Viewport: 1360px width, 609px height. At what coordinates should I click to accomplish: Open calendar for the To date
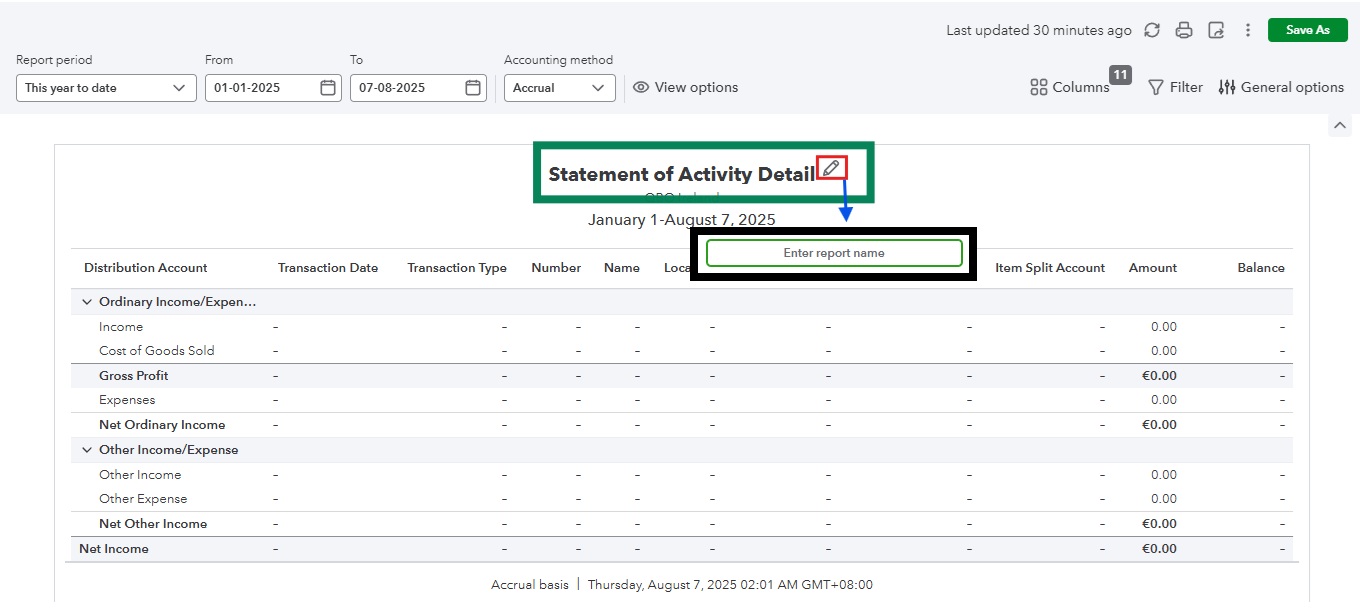pos(473,88)
